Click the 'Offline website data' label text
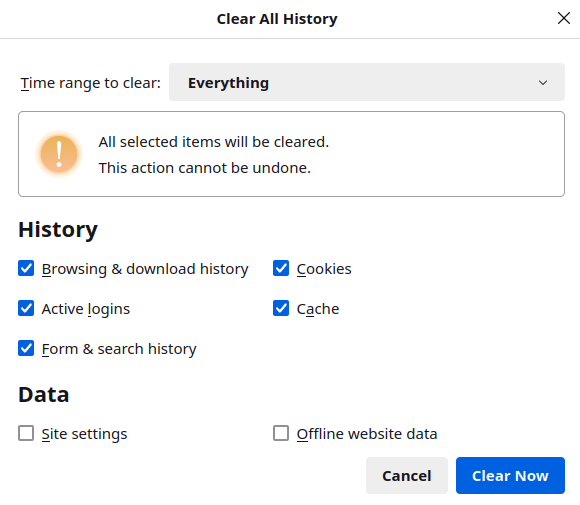Viewport: 580px width, 505px height. pos(367,434)
